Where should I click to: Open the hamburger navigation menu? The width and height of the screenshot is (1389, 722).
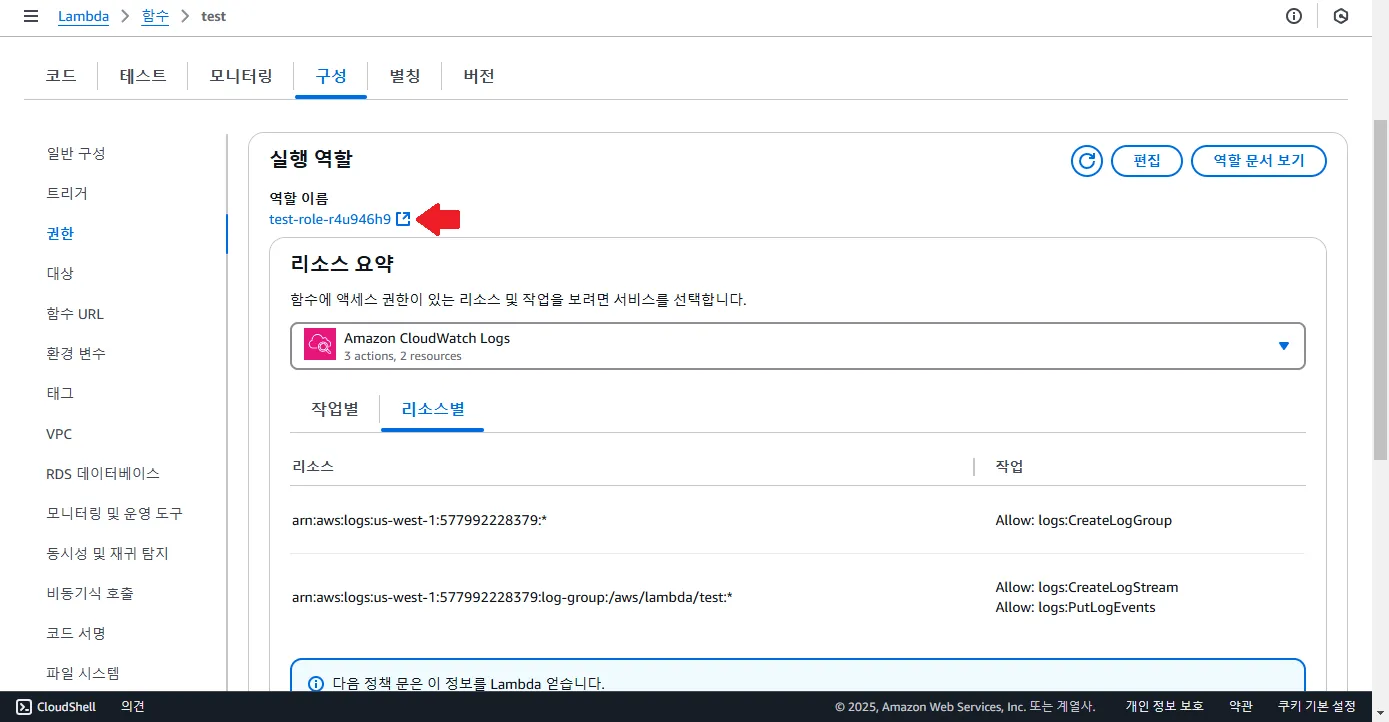30,16
